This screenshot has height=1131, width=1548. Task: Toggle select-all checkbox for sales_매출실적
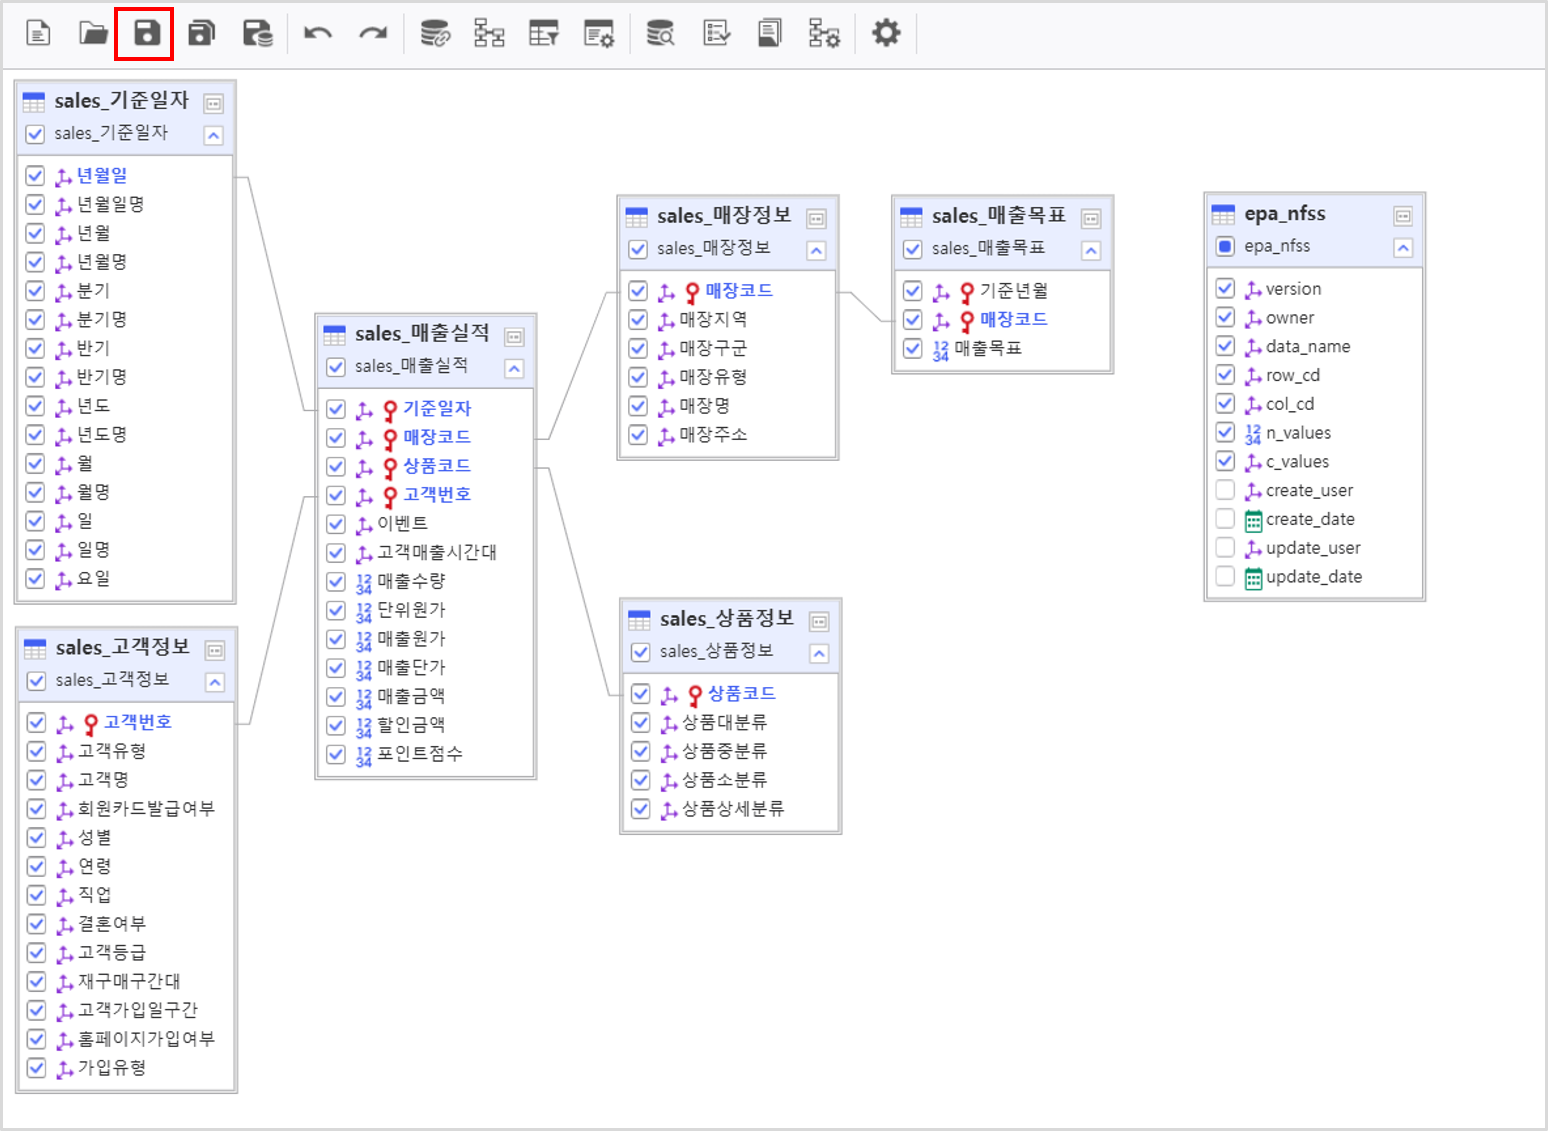pyautogui.click(x=336, y=367)
